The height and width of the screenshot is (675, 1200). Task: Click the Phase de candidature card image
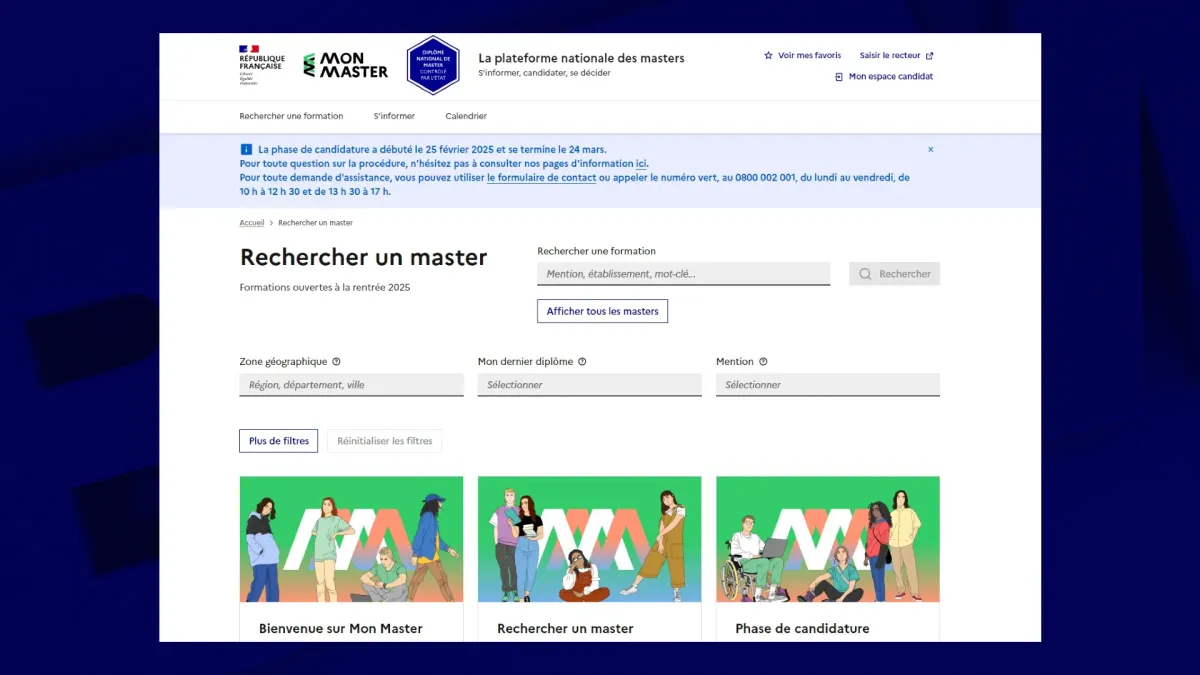[x=827, y=539]
